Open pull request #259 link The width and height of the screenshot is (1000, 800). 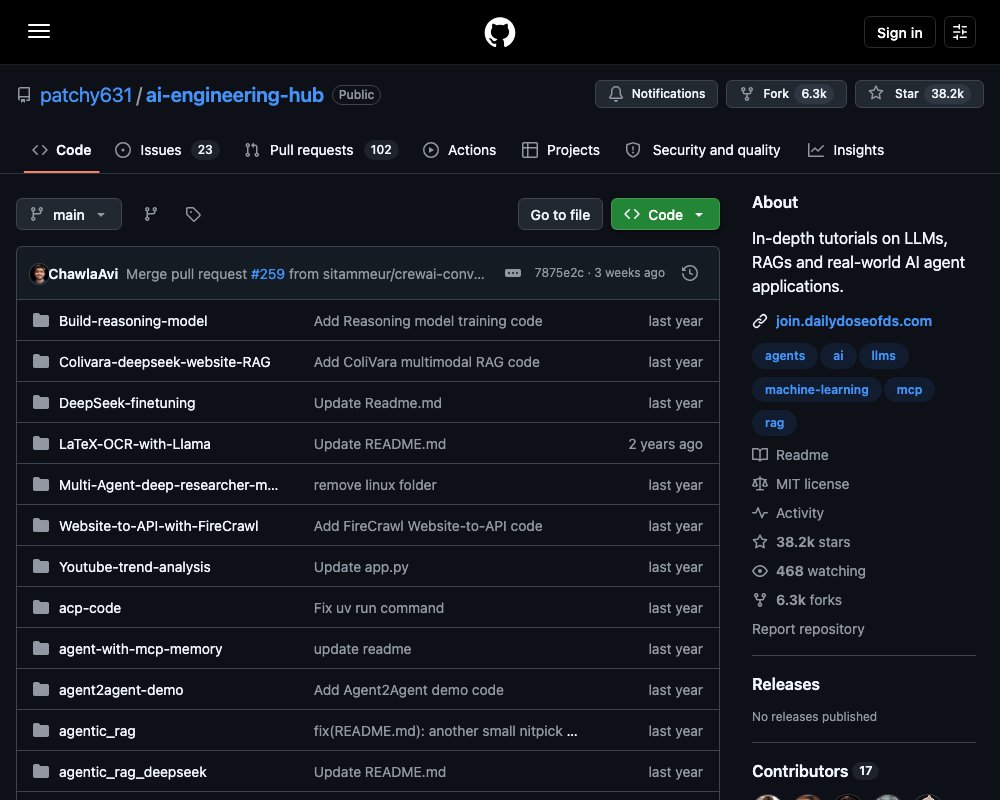pos(268,274)
